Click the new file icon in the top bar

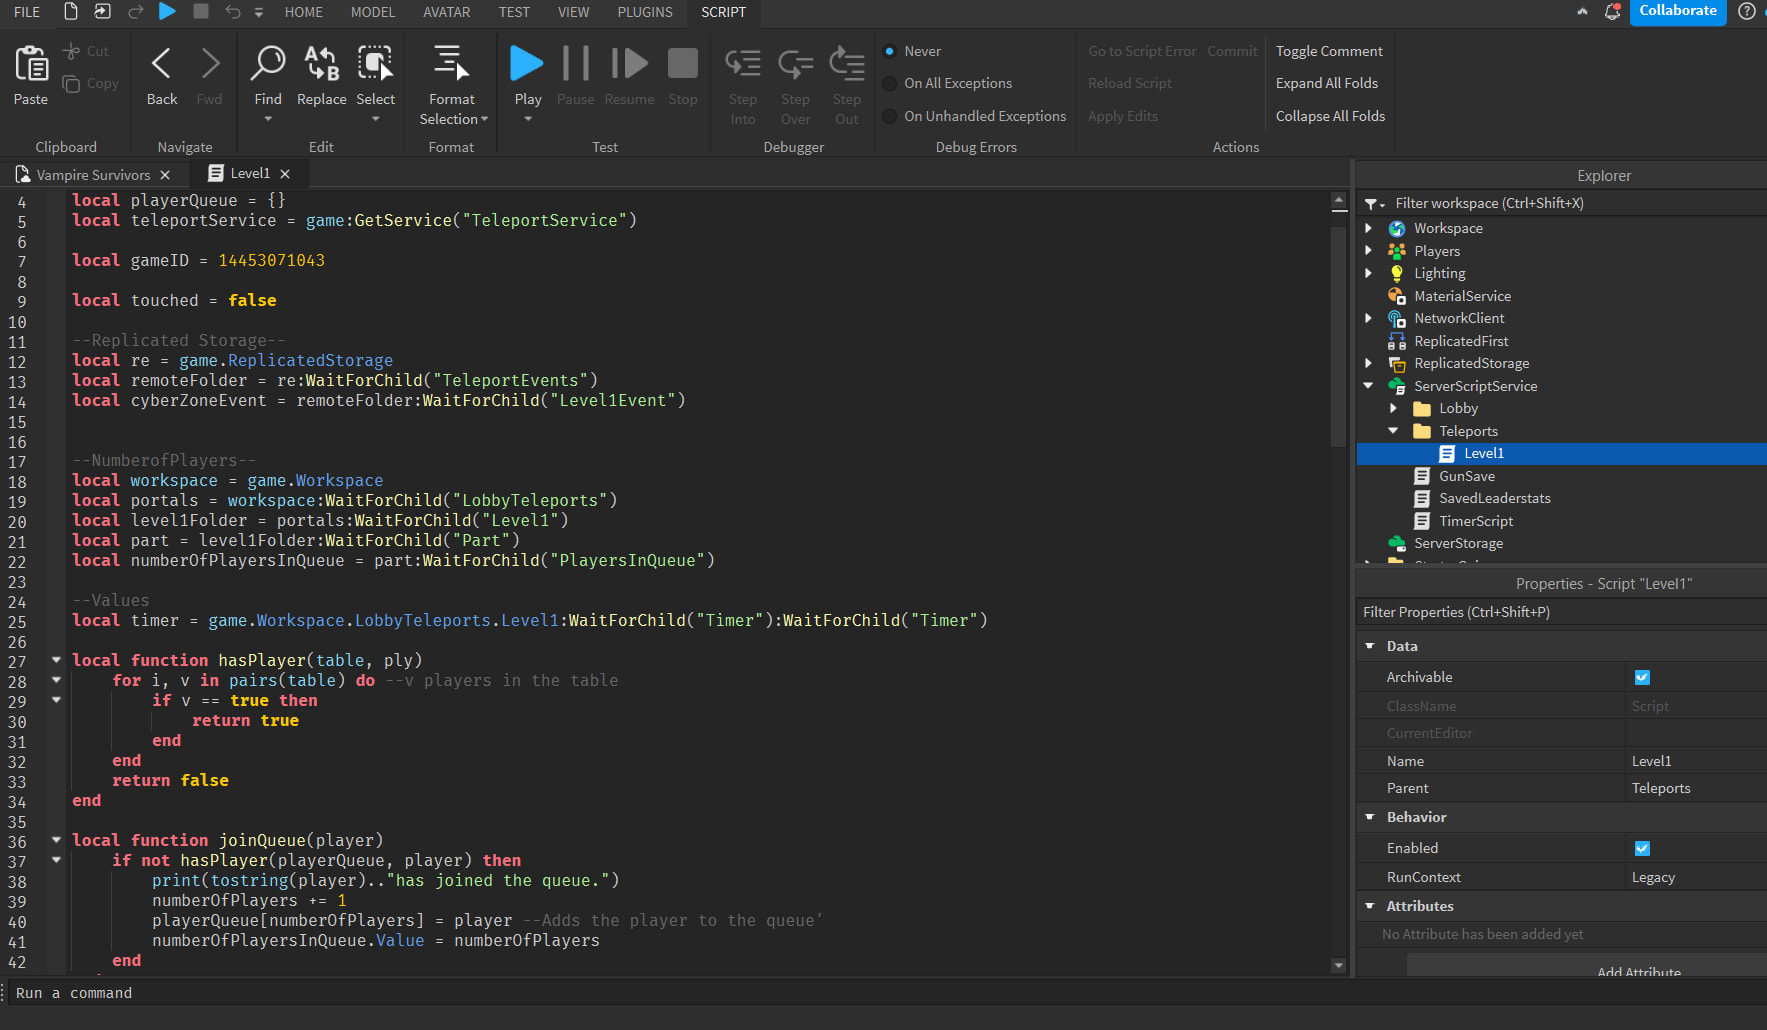[71, 11]
